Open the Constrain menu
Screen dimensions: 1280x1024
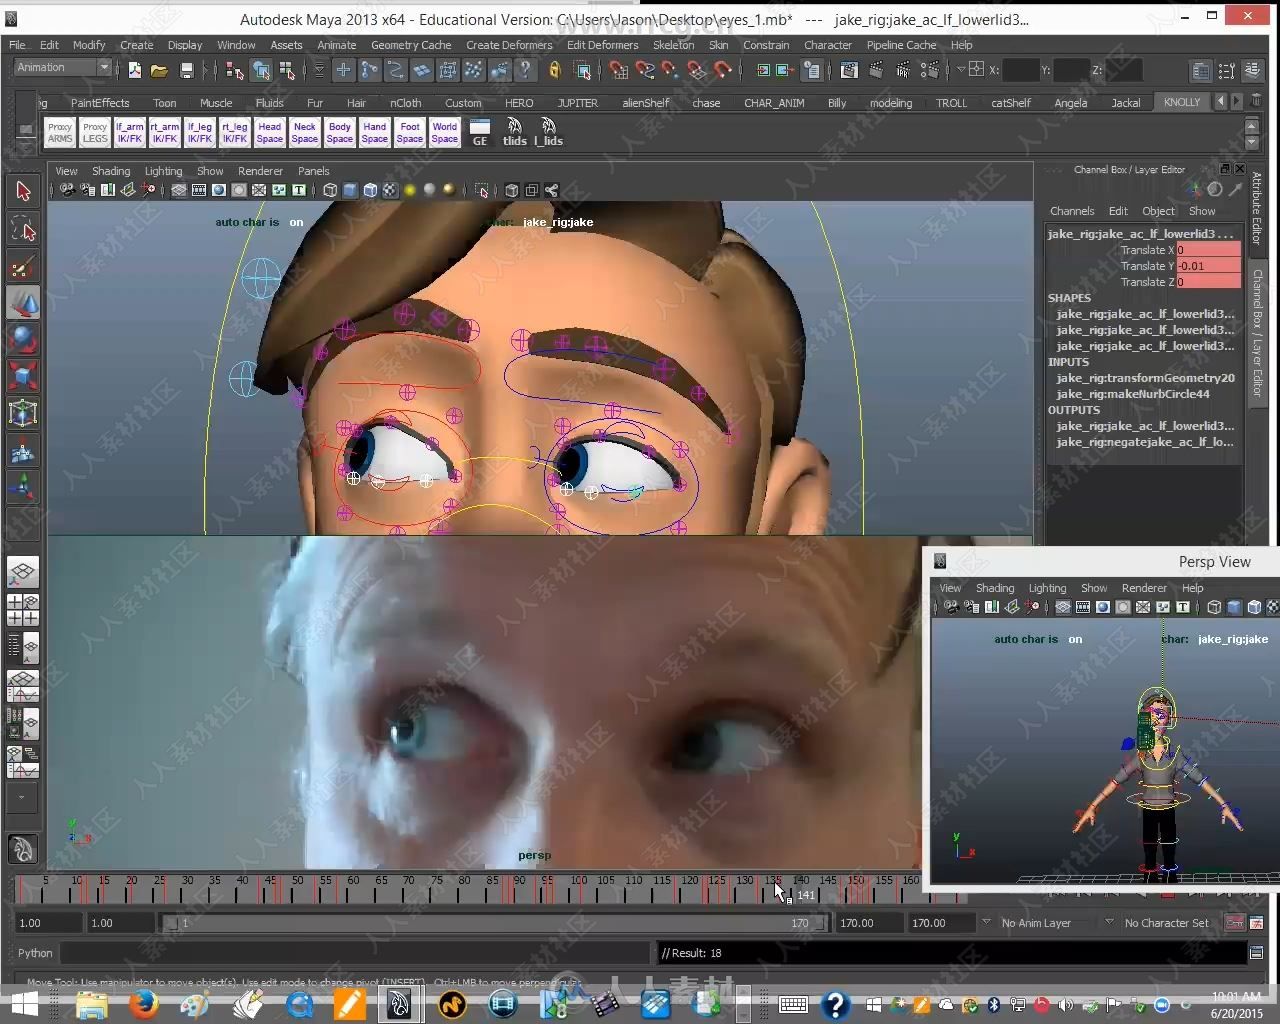click(x=766, y=45)
